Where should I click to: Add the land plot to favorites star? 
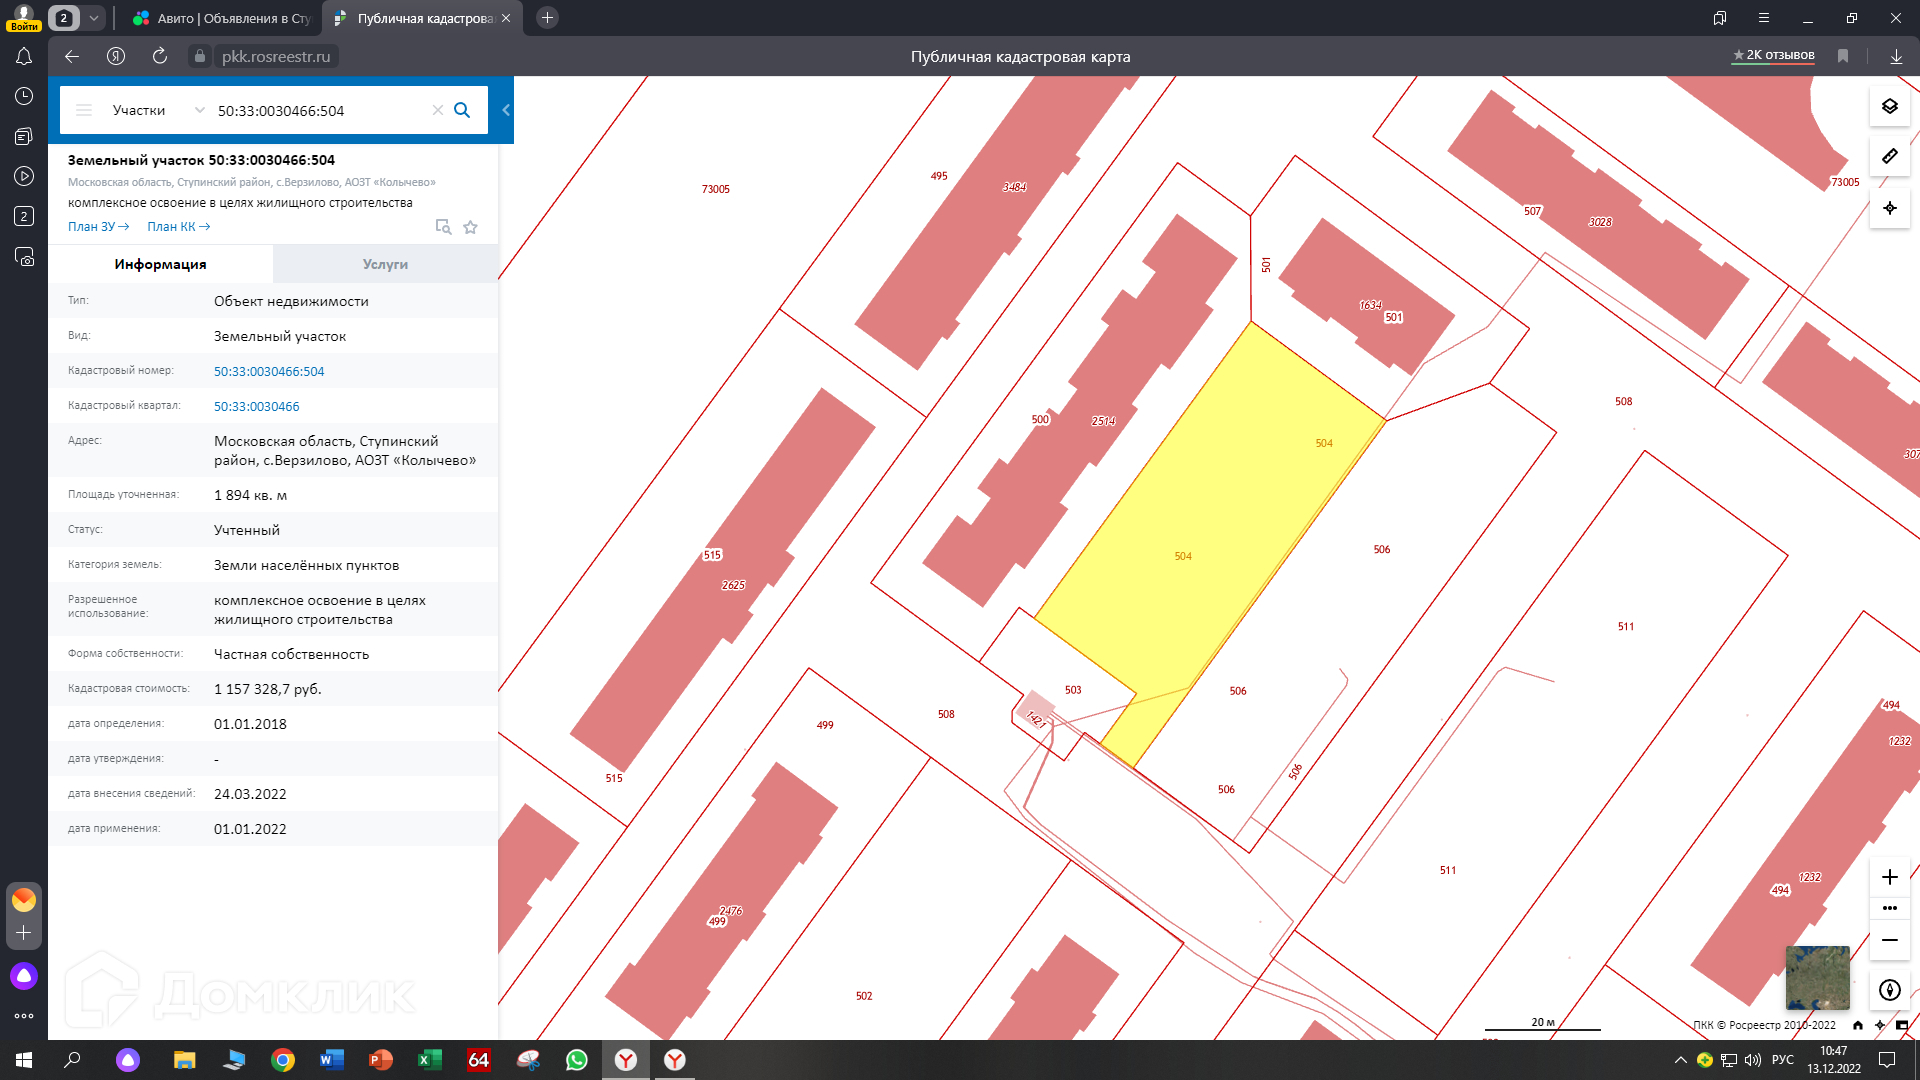(470, 227)
